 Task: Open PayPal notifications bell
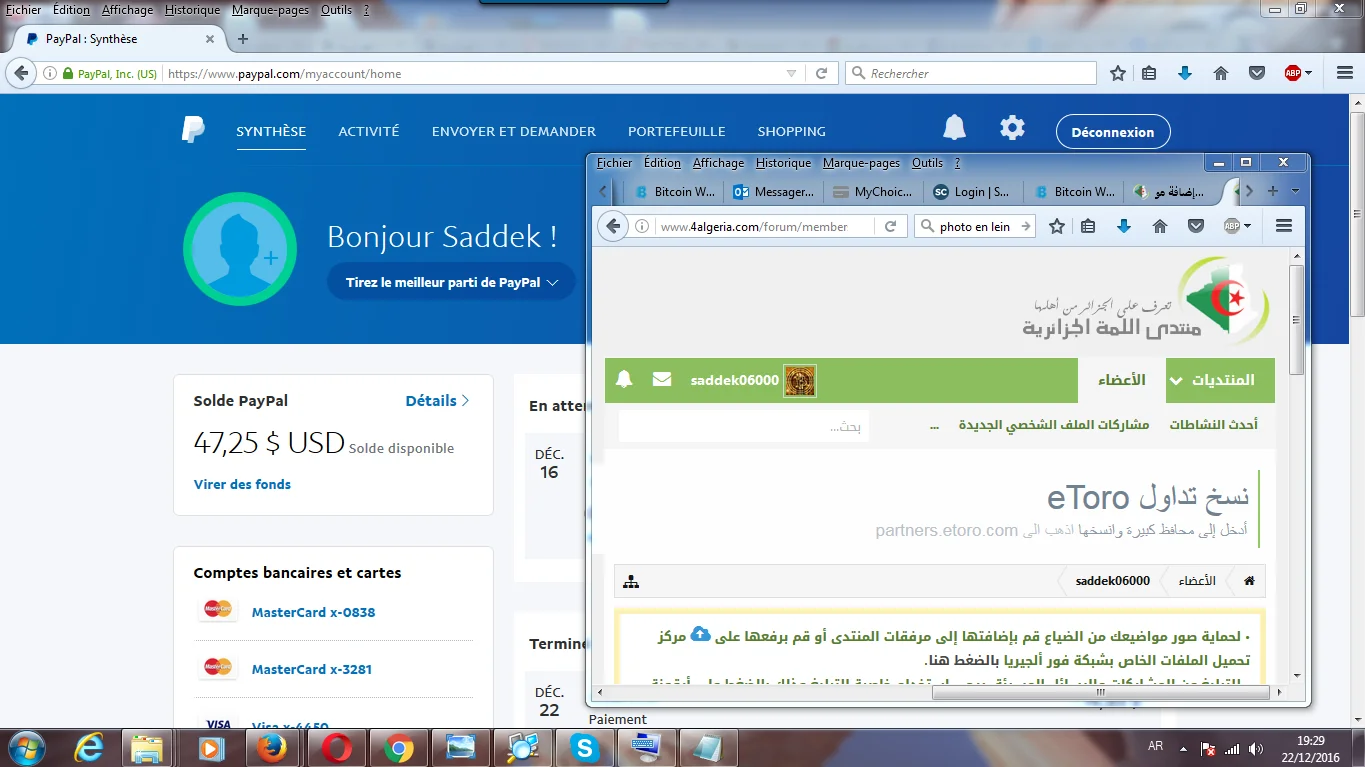(x=954, y=129)
